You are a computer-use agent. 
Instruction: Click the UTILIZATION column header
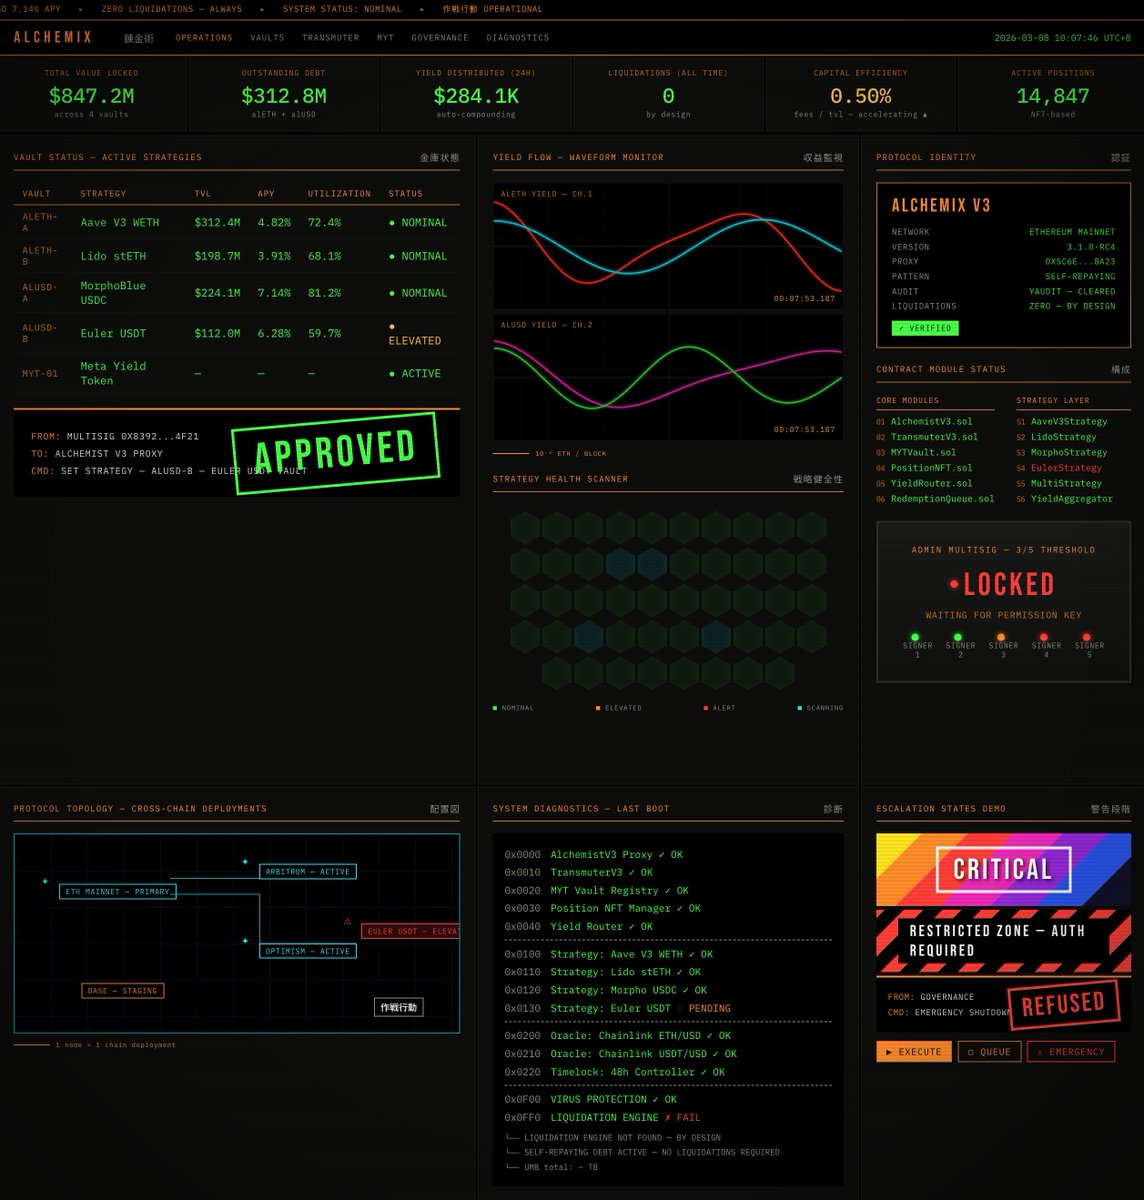[x=339, y=194]
